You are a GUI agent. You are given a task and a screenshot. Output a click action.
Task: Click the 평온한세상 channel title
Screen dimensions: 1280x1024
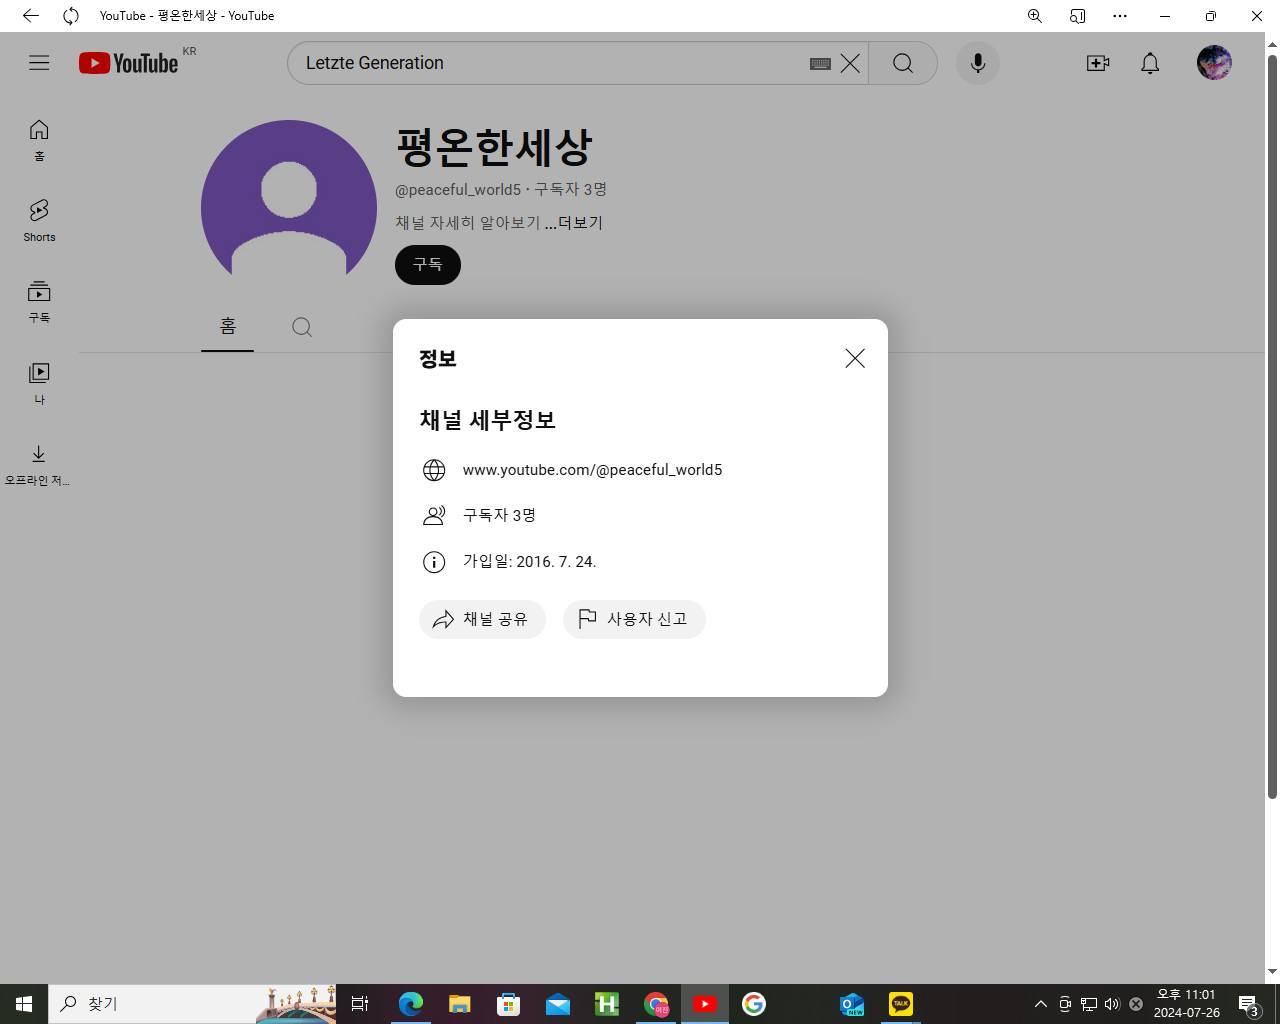494,148
